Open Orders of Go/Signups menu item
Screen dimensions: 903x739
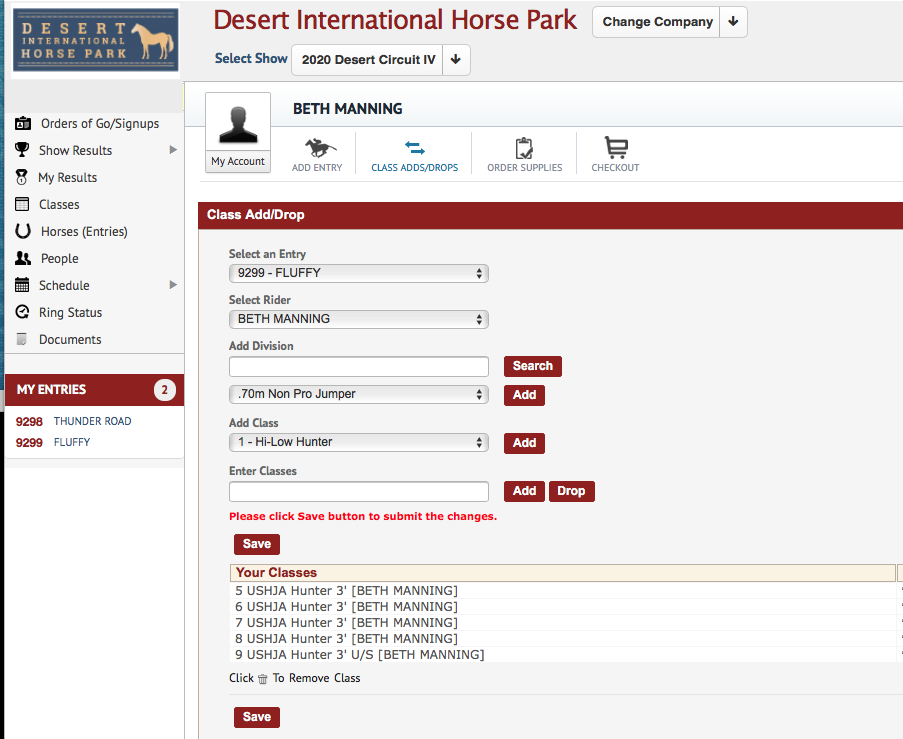[x=100, y=123]
